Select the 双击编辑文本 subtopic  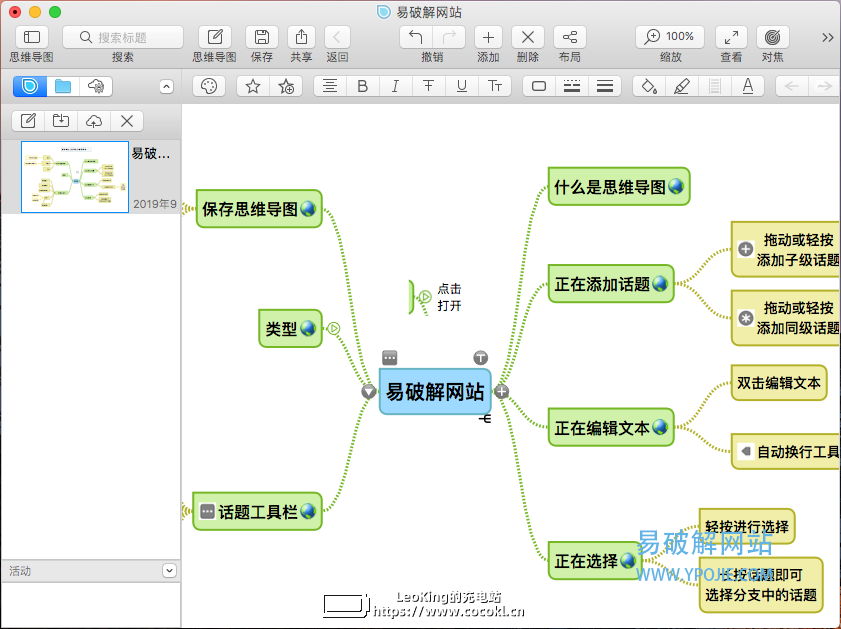coord(779,383)
